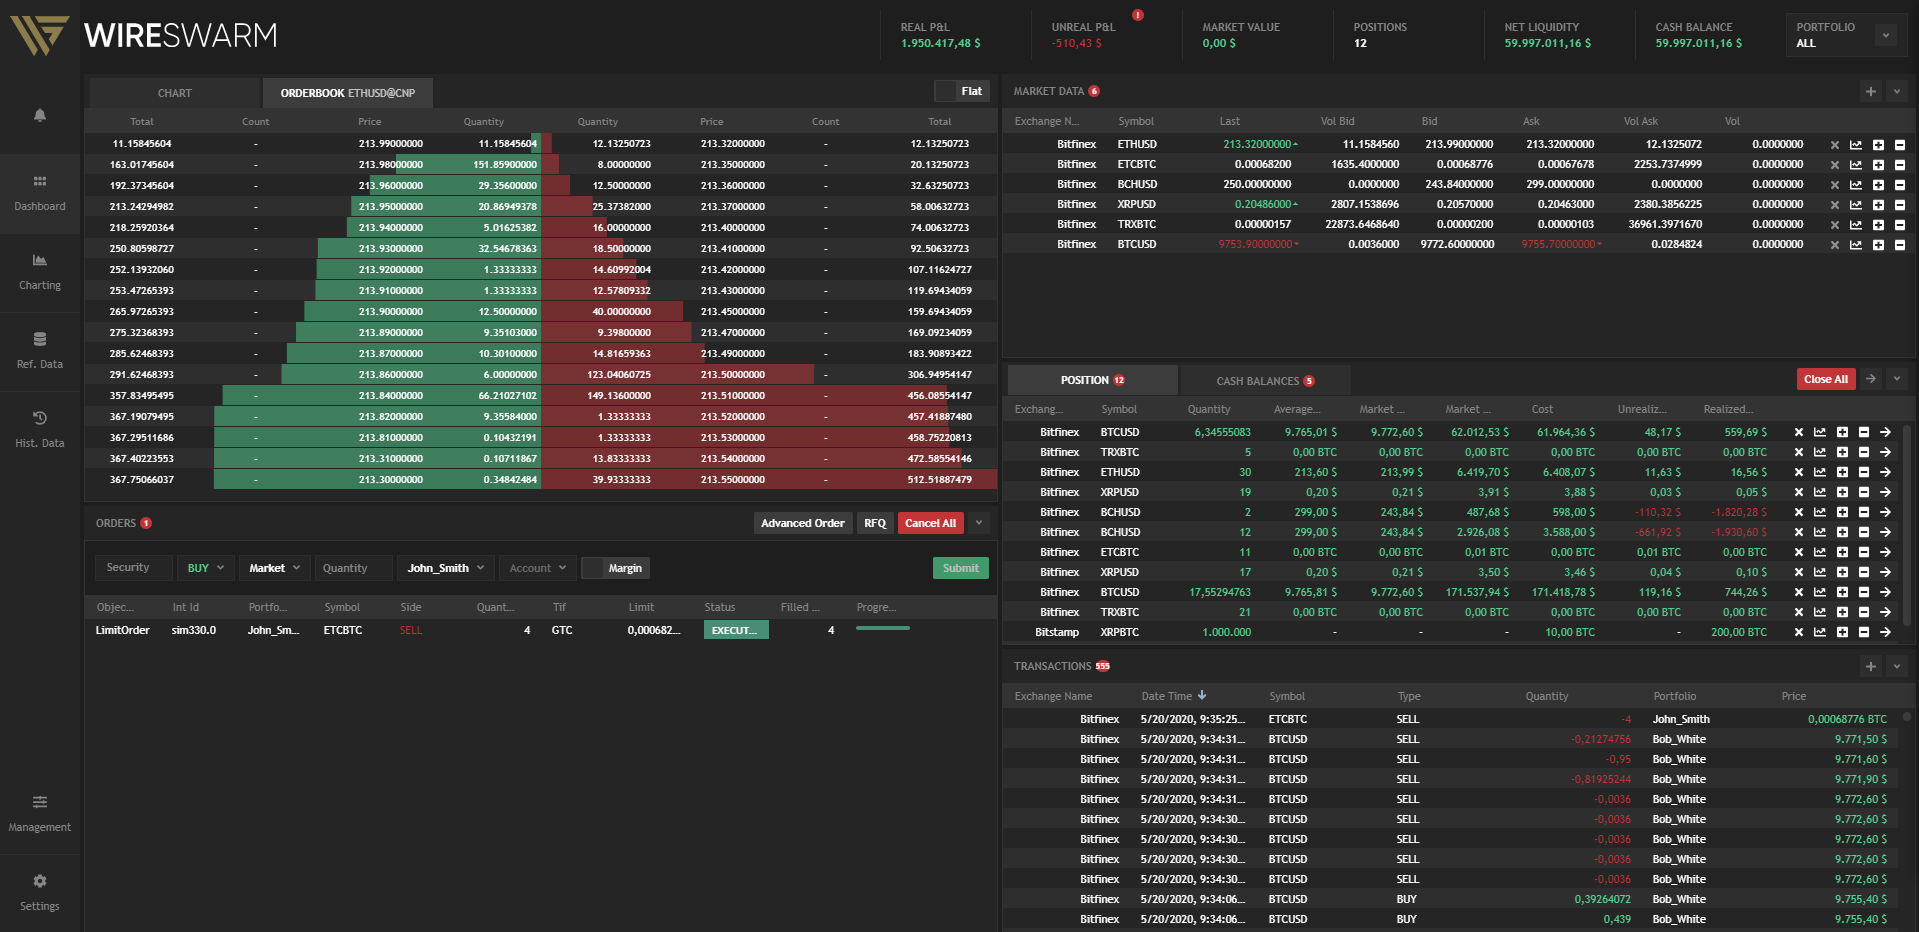This screenshot has height=932, width=1919.
Task: Open the notifications bell in the sidebar
Action: pyautogui.click(x=40, y=115)
